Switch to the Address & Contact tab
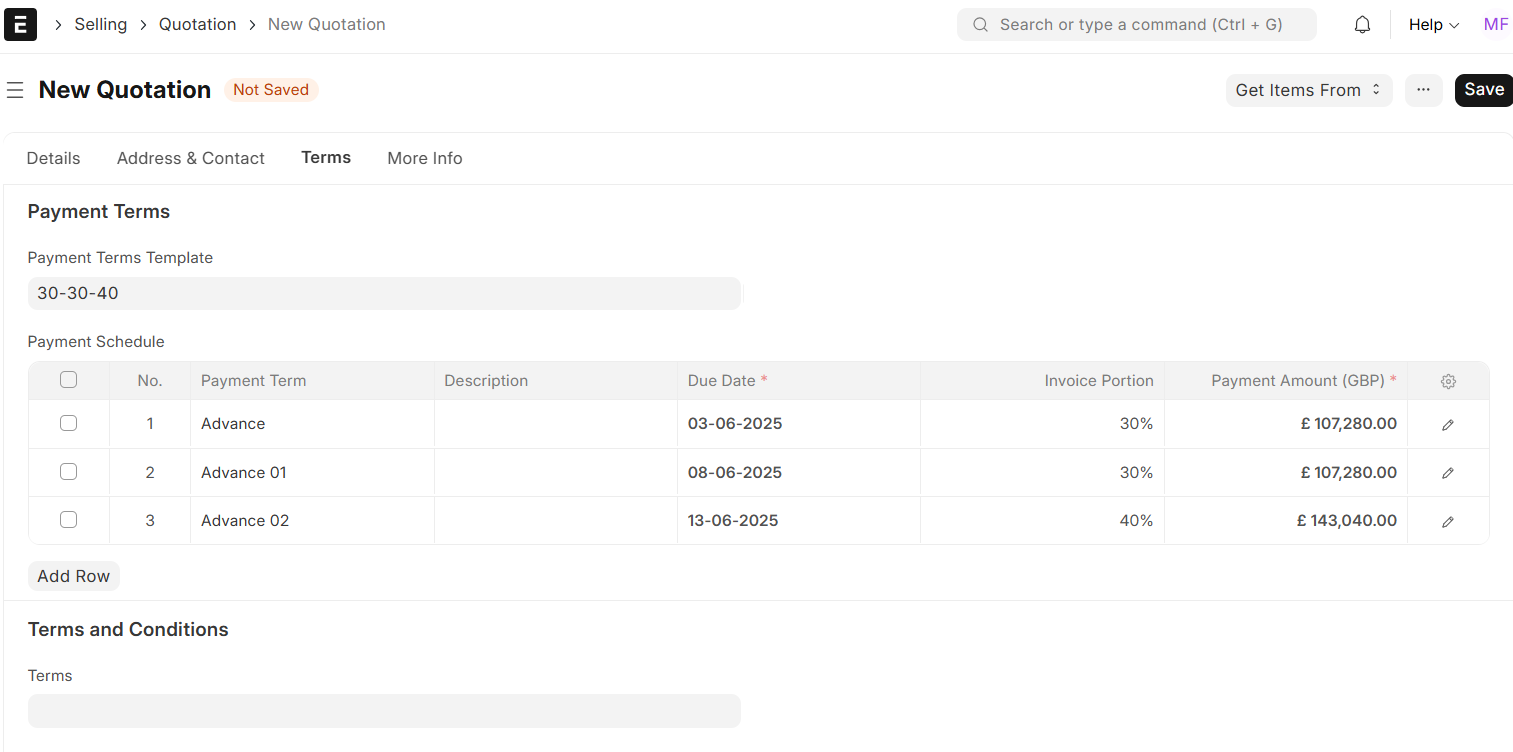The width and height of the screenshot is (1513, 752). pyautogui.click(x=190, y=158)
